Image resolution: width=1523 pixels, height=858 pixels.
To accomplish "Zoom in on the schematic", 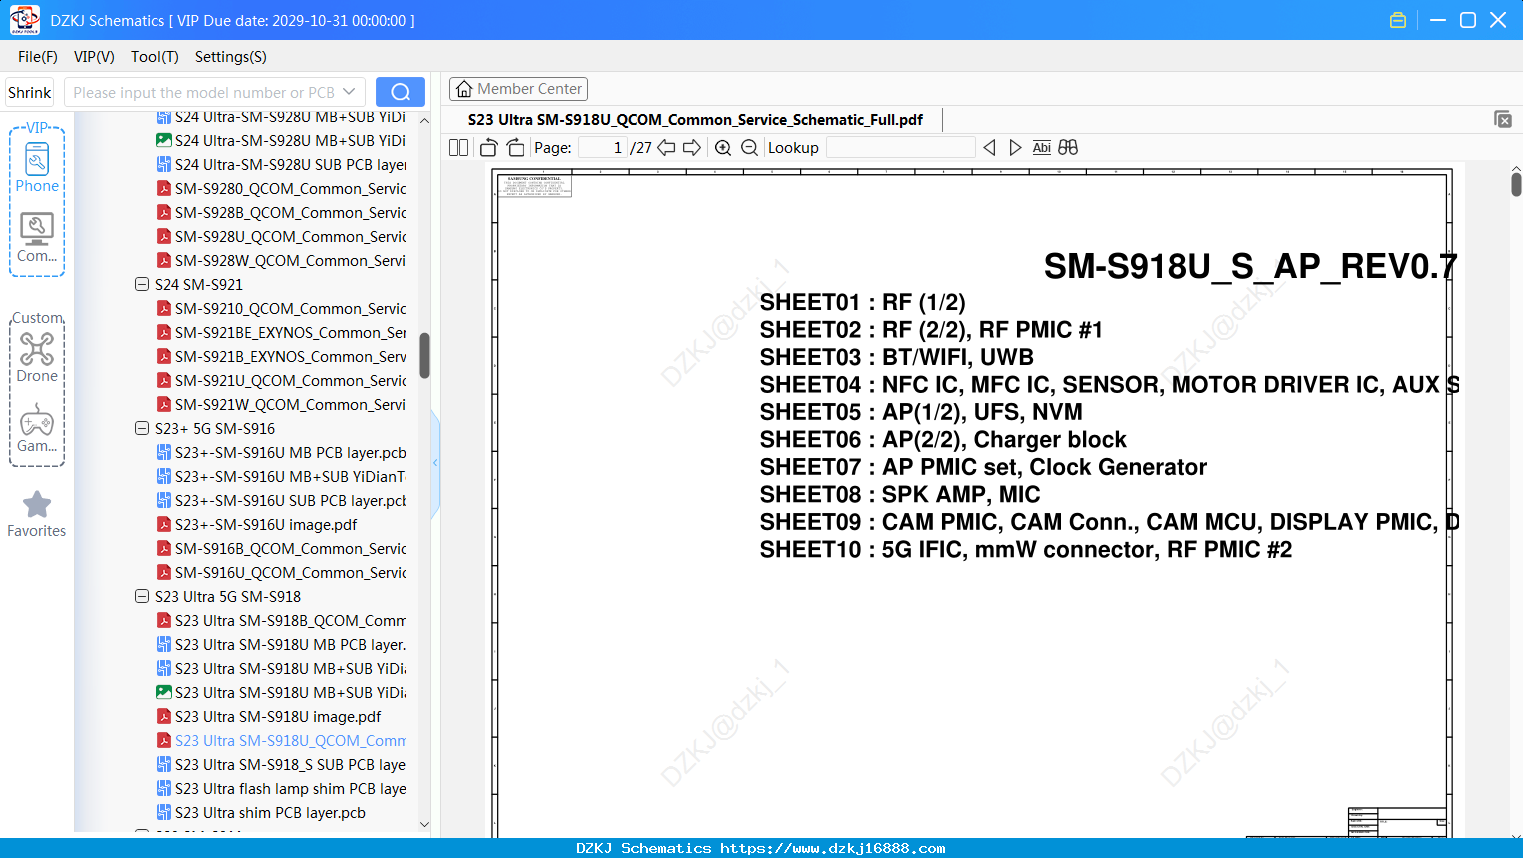I will click(723, 148).
